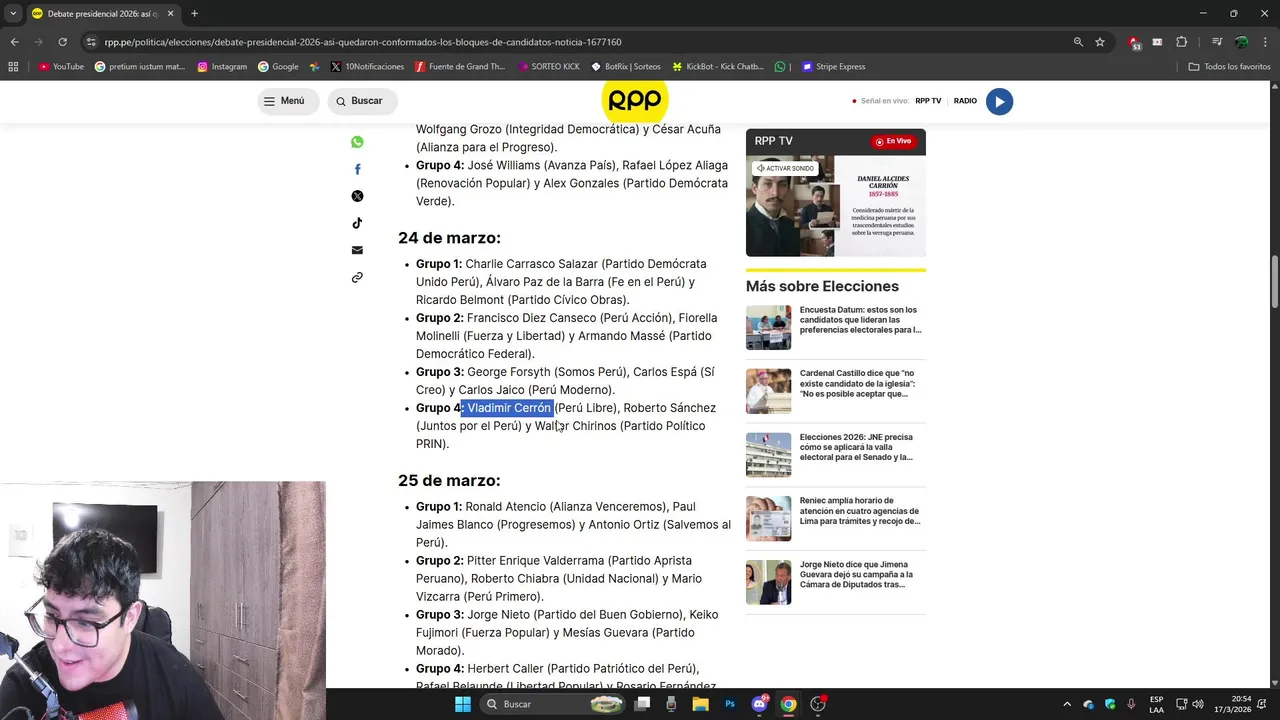
Task: Share the article by email icon
Action: pos(357,250)
